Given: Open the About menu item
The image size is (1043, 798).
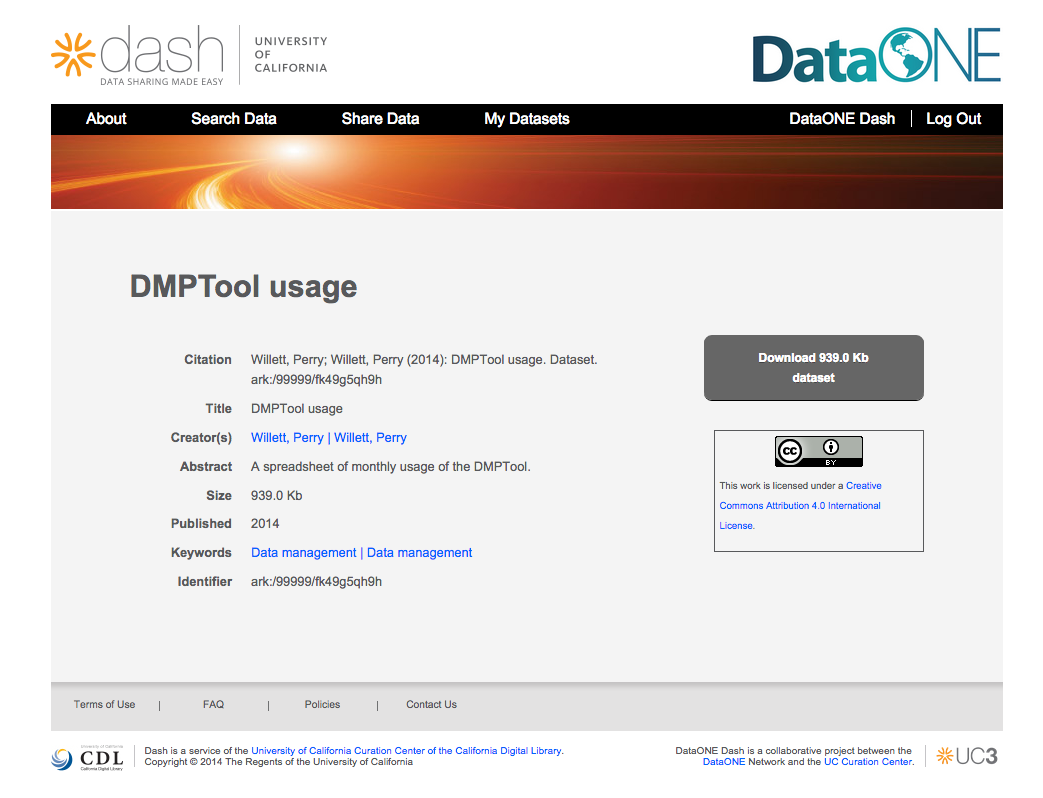Looking at the screenshot, I should (106, 119).
